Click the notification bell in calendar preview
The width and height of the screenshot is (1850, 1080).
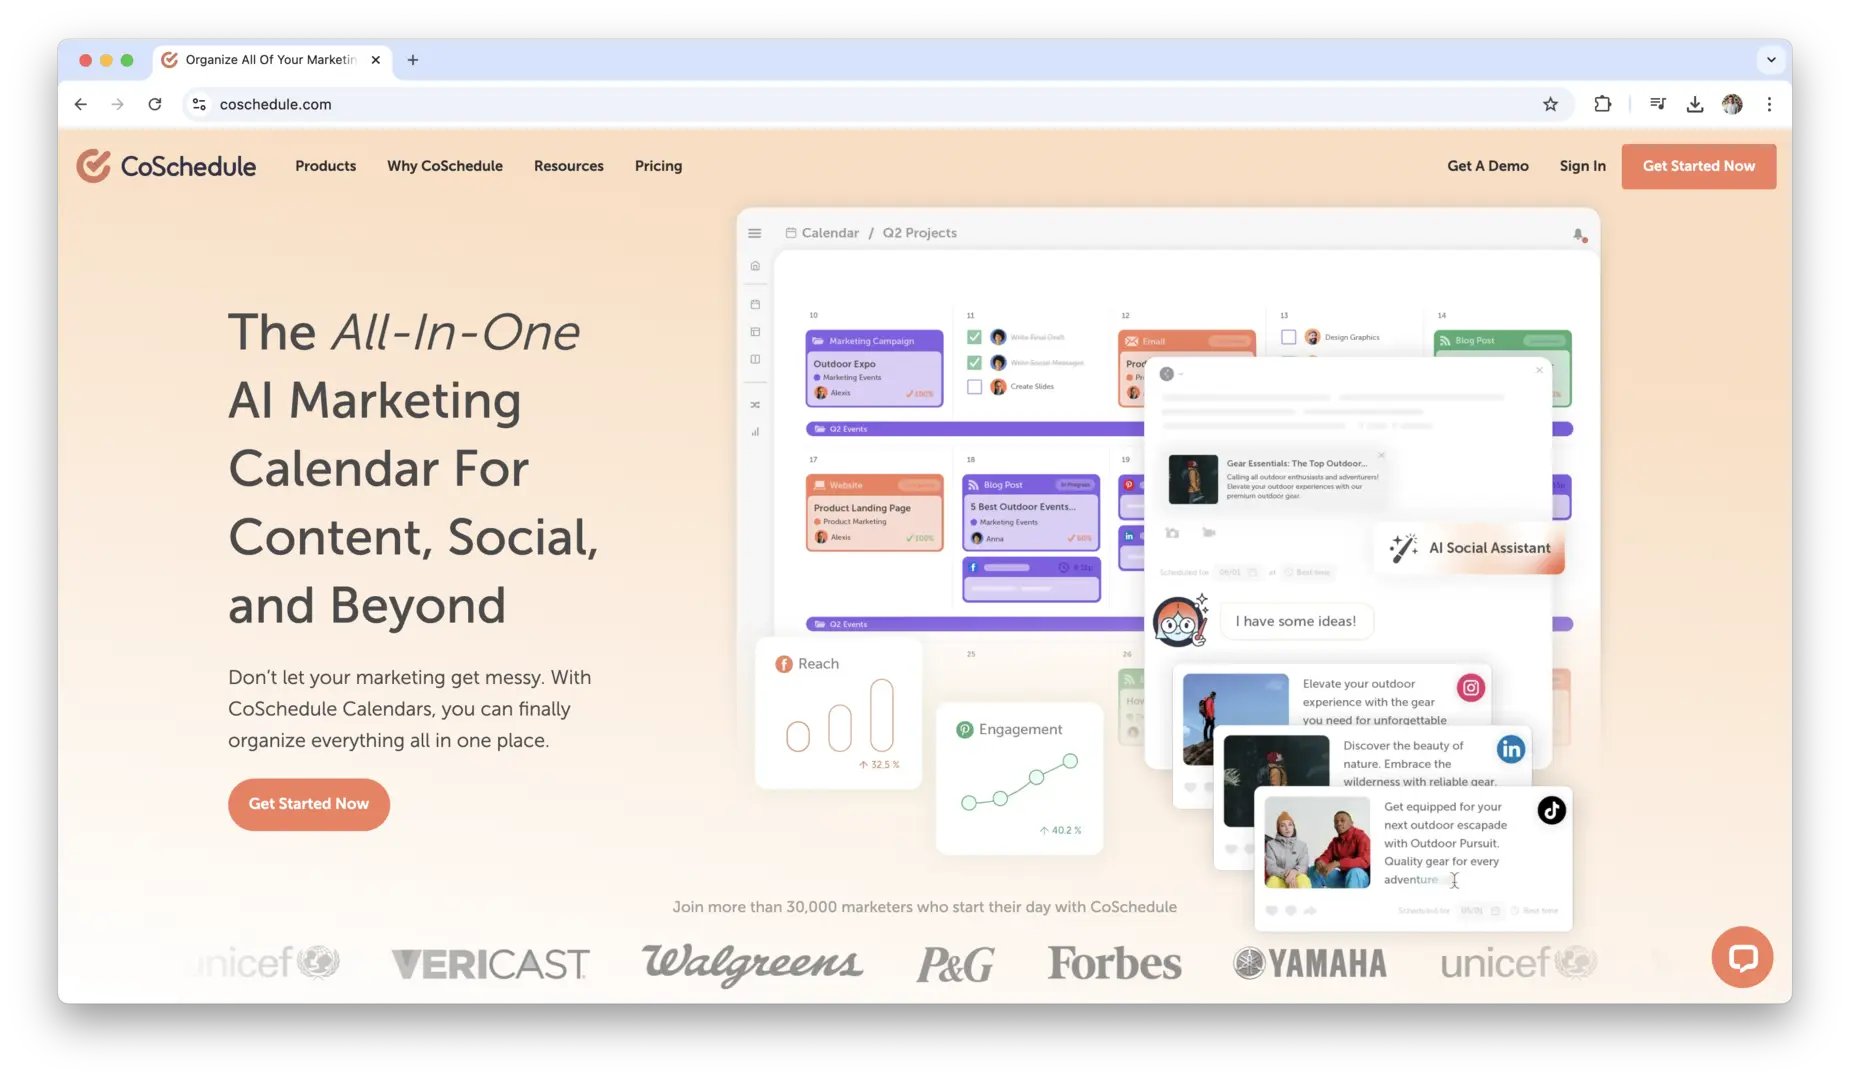pyautogui.click(x=1579, y=235)
